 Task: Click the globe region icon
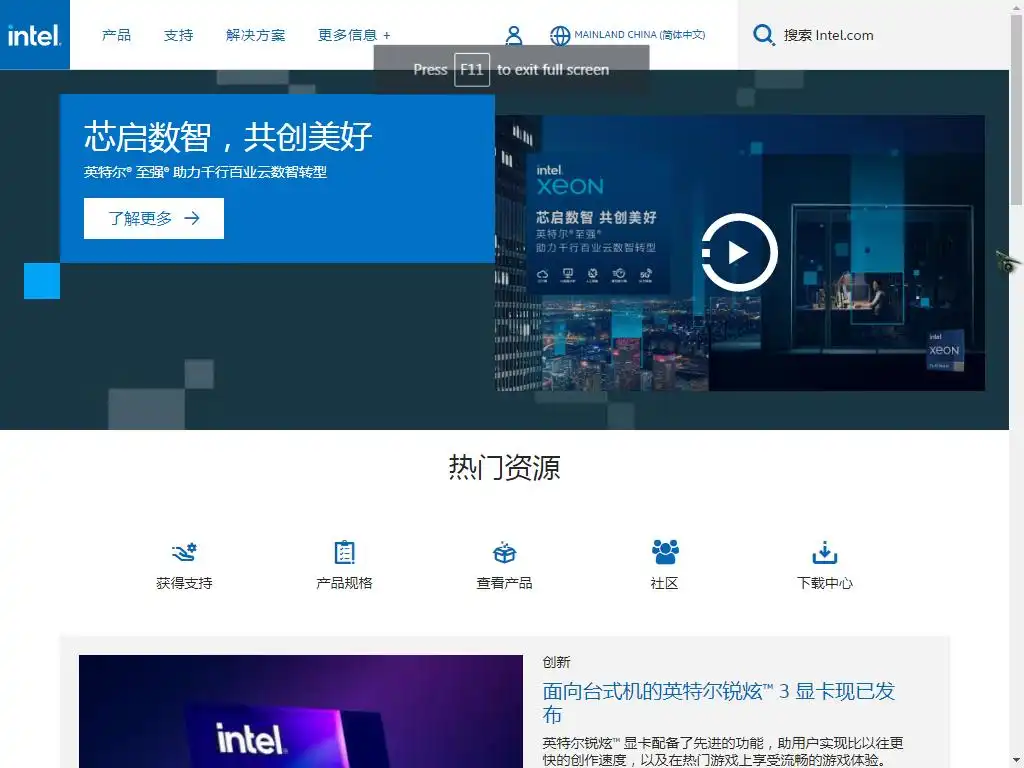point(560,35)
